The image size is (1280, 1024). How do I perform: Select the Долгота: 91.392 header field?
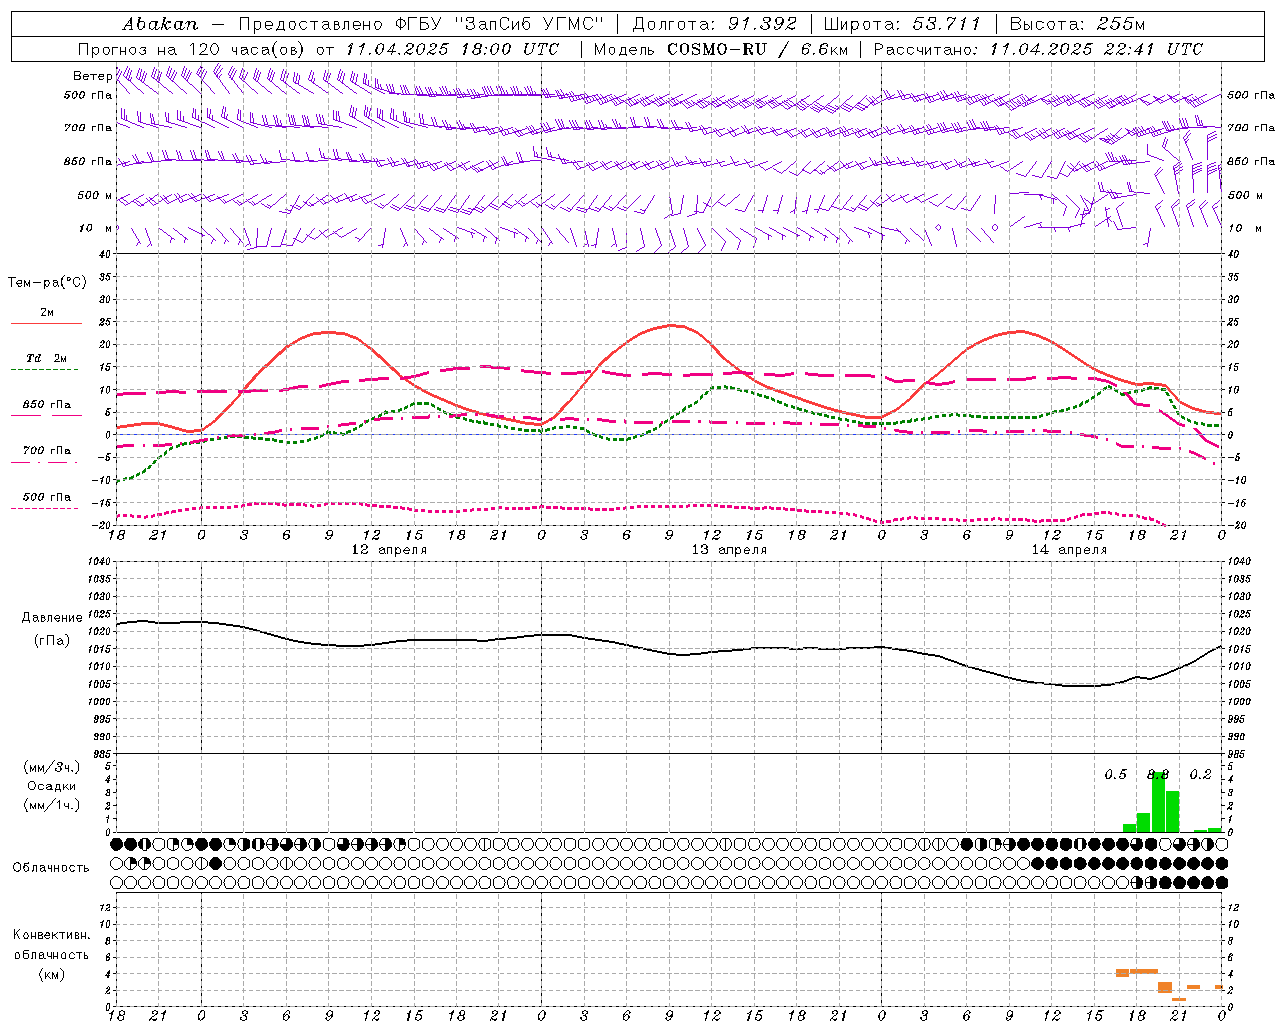pos(714,23)
